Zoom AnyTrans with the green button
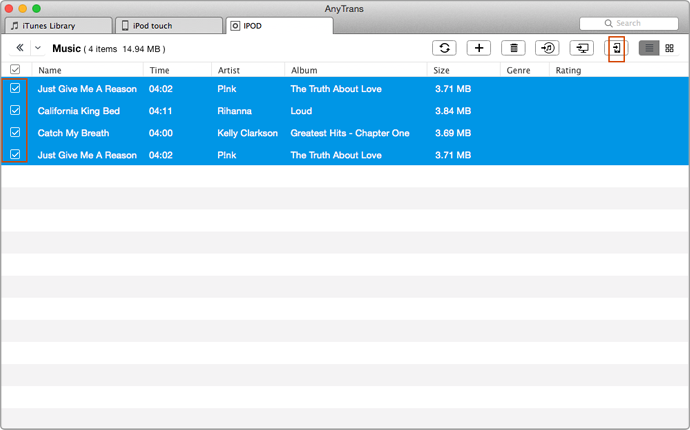 pyautogui.click(x=37, y=8)
